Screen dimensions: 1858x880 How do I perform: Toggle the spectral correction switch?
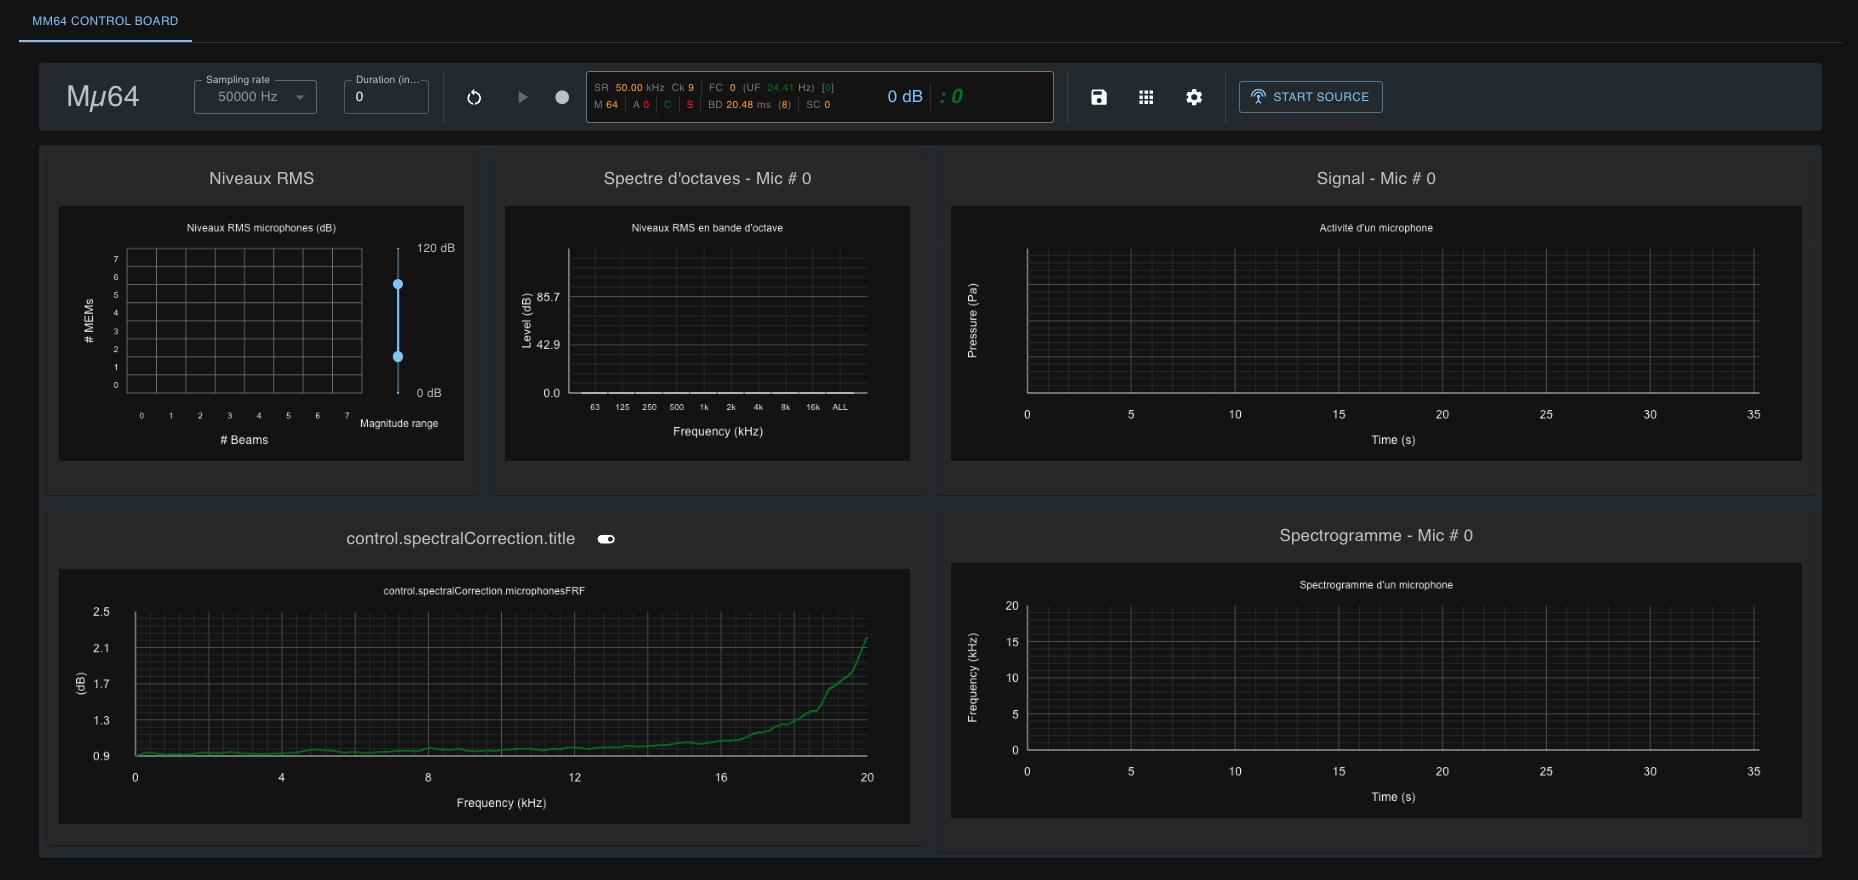pos(606,539)
